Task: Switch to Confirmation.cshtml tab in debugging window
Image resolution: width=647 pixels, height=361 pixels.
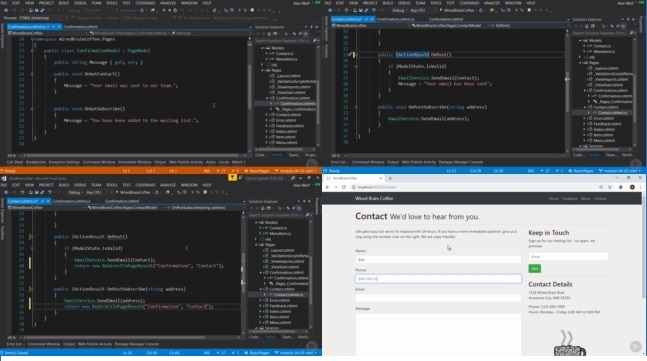Action: coord(81,26)
